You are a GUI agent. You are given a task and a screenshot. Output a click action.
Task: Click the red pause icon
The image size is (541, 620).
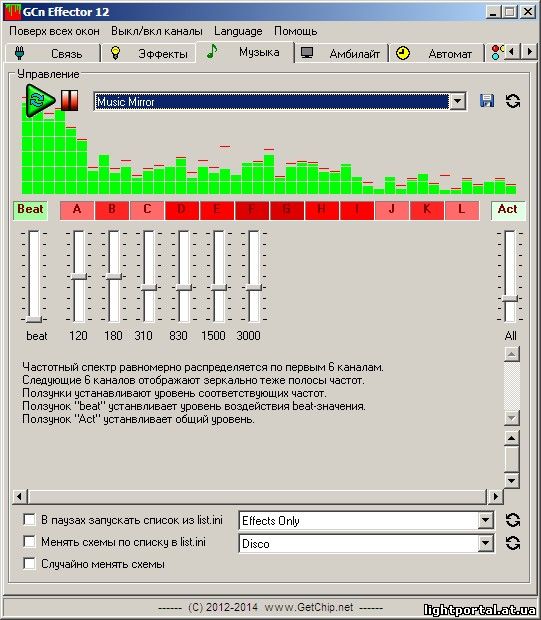click(x=70, y=100)
